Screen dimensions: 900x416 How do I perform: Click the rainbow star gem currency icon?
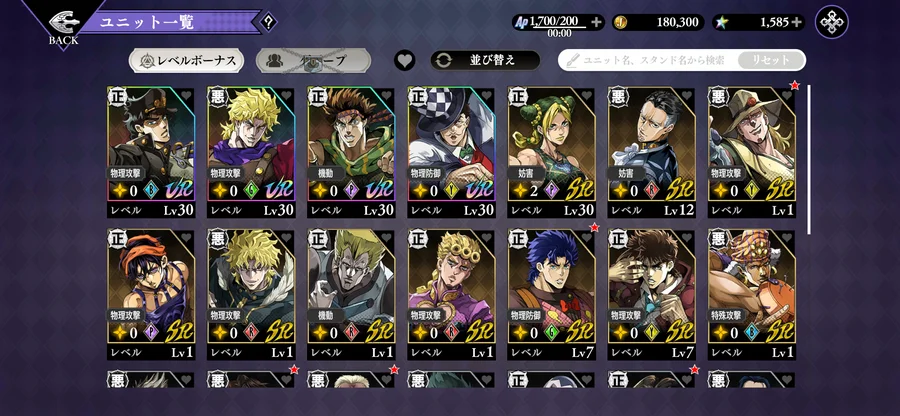(721, 22)
